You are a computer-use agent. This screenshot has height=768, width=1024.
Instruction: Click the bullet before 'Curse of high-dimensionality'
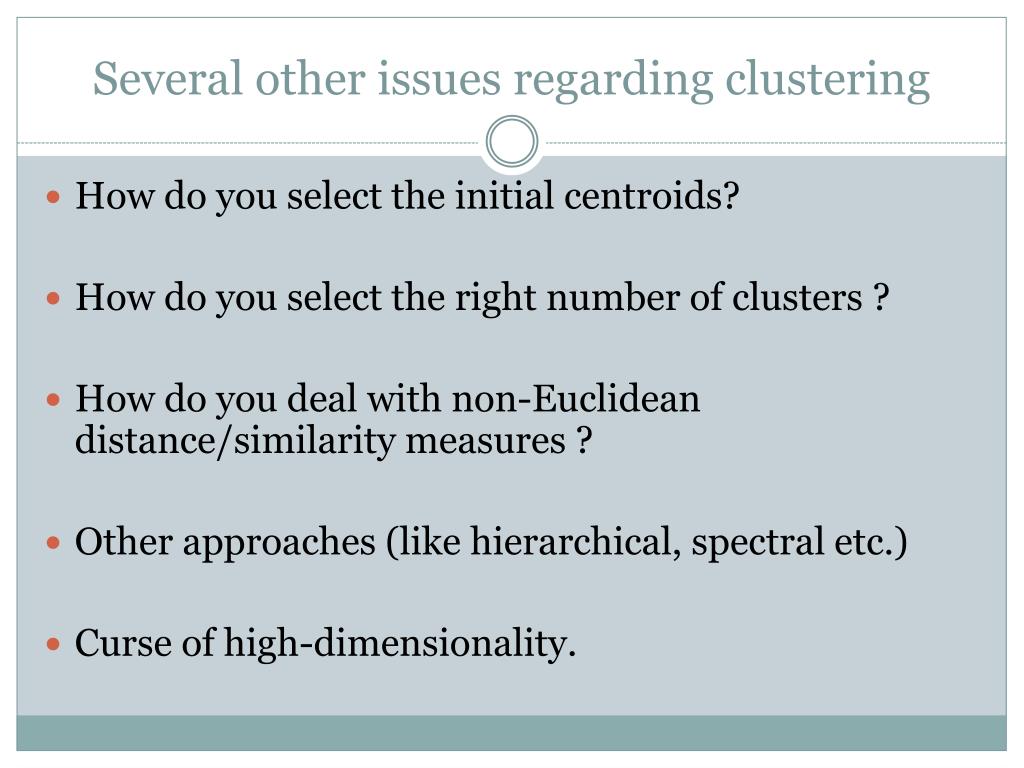tap(54, 645)
